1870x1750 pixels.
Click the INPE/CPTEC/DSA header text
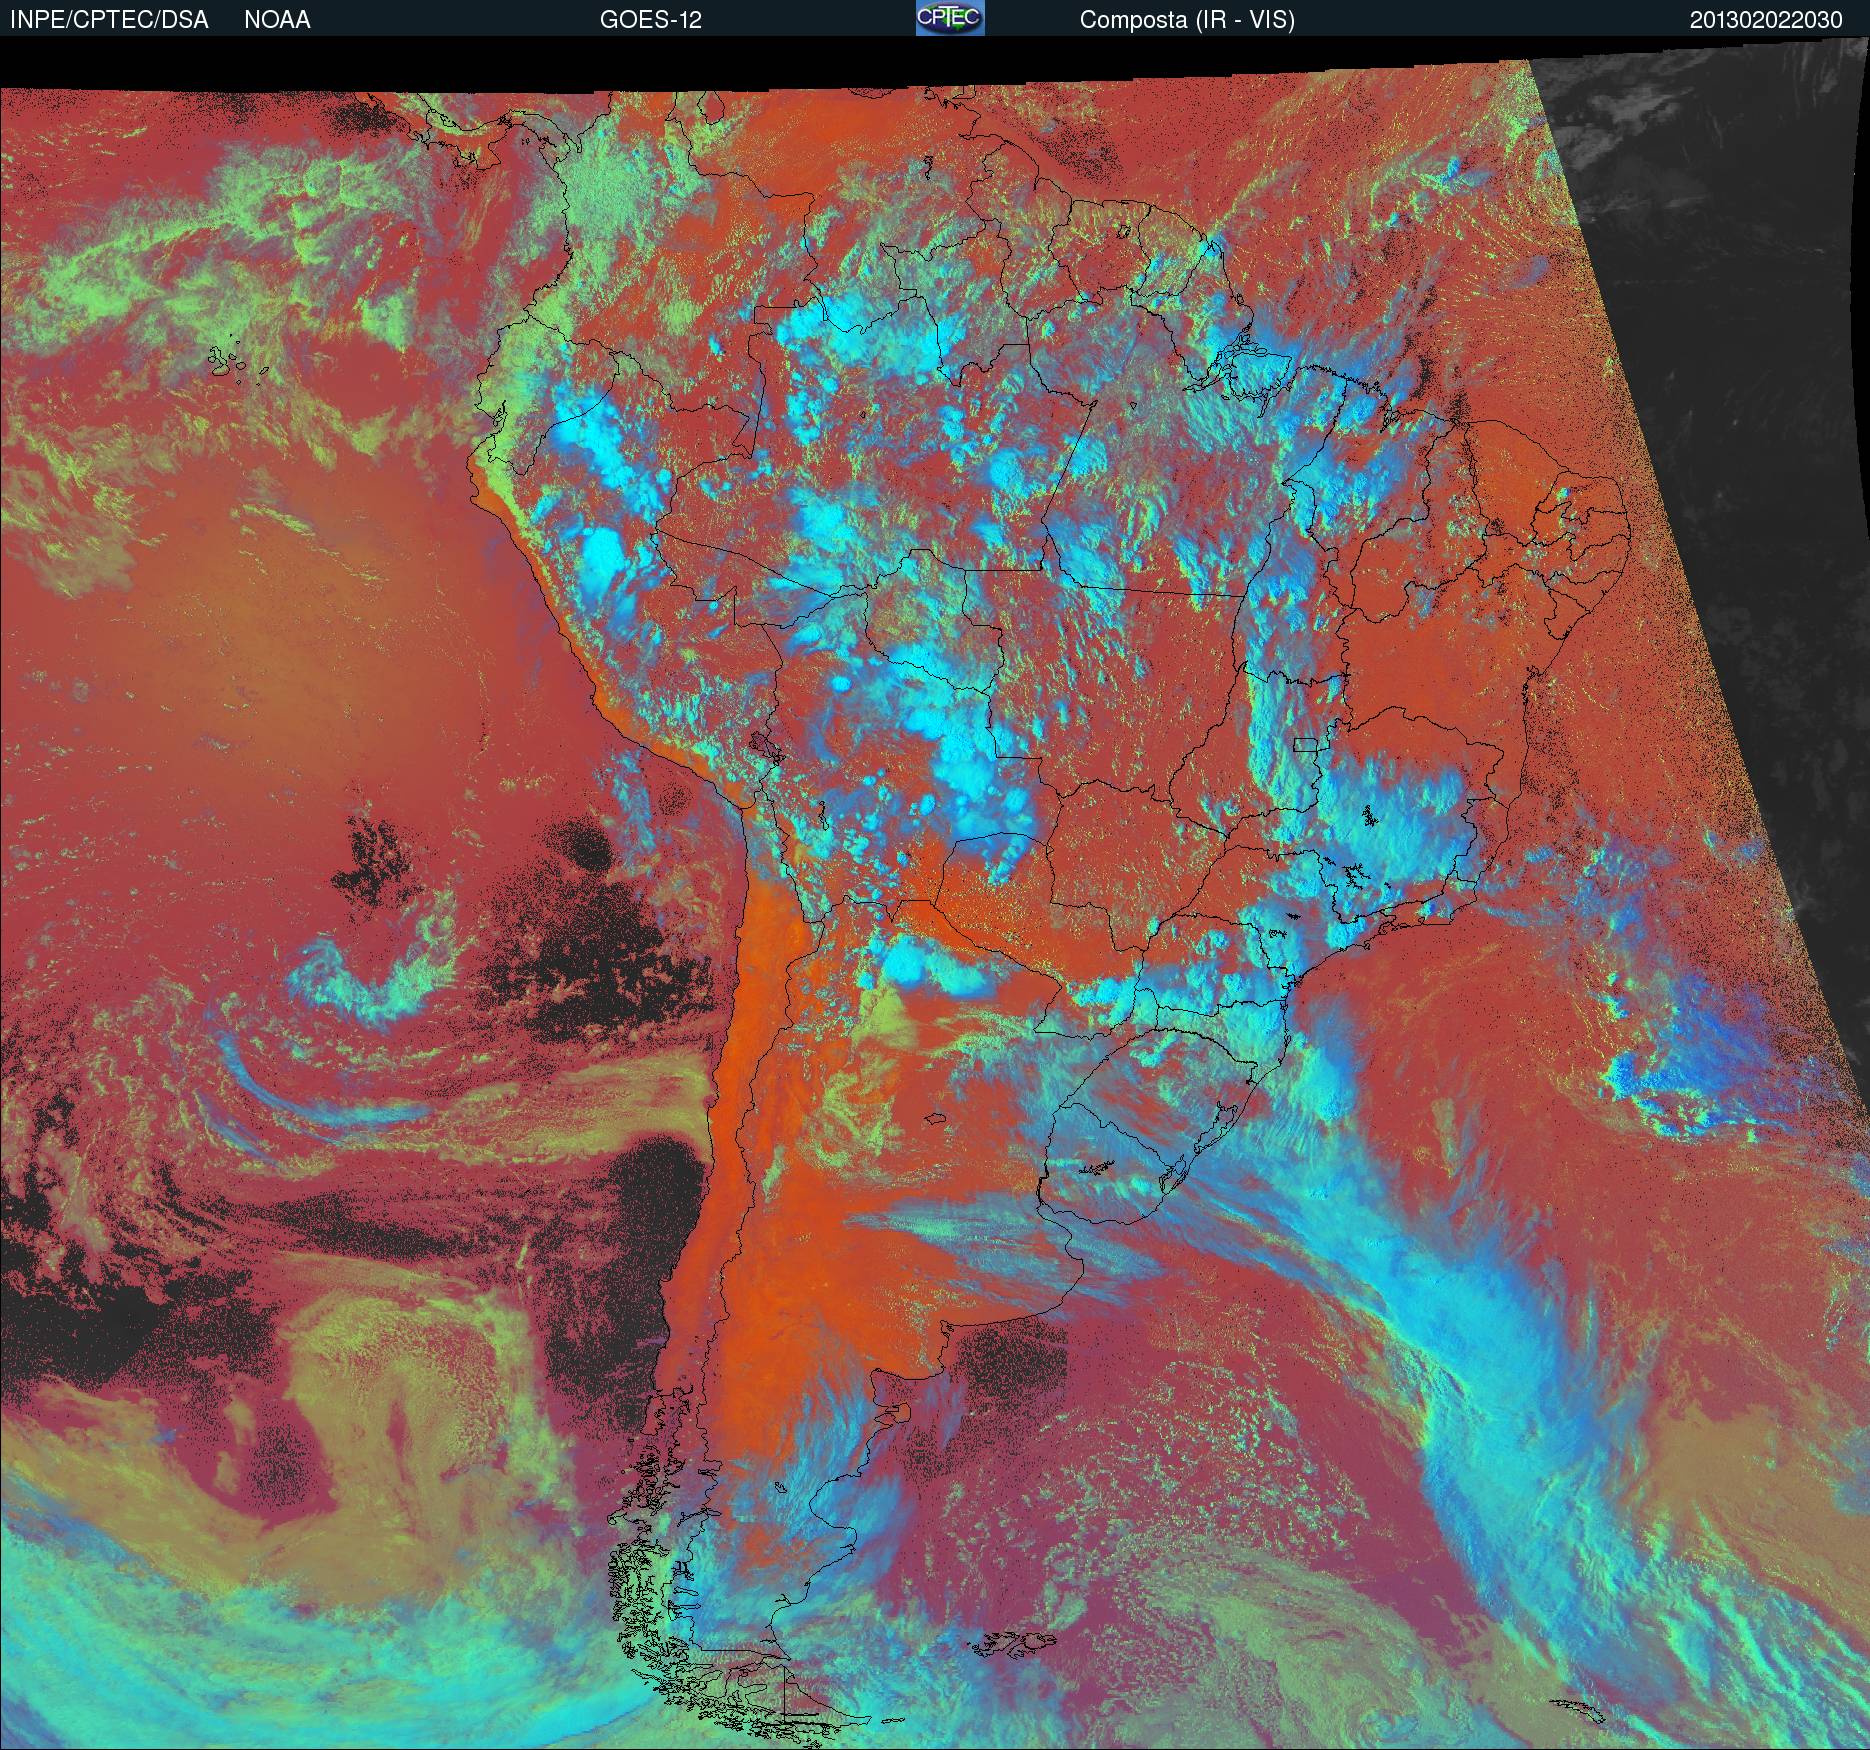tap(109, 20)
